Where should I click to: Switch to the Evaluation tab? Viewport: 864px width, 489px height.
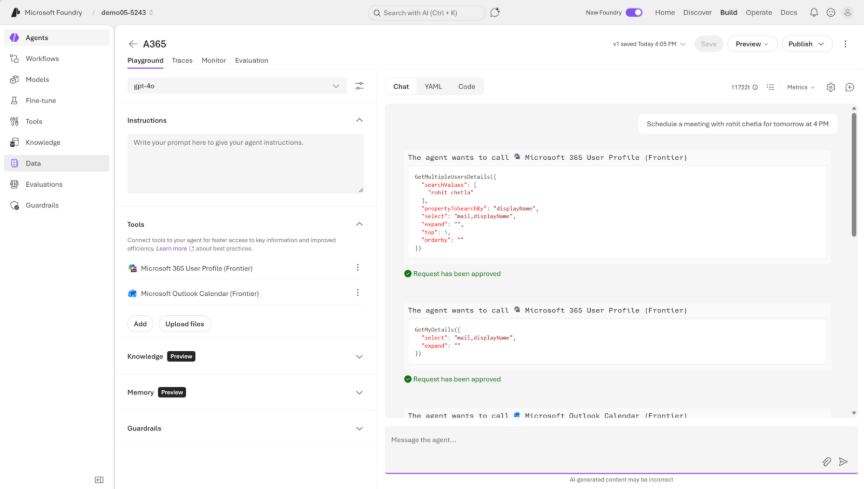252,61
